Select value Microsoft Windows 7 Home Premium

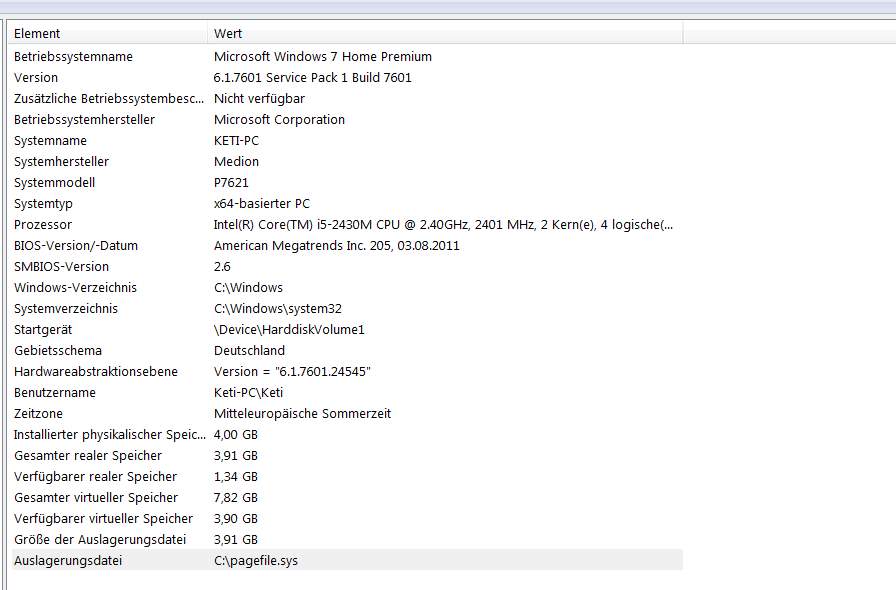[323, 57]
